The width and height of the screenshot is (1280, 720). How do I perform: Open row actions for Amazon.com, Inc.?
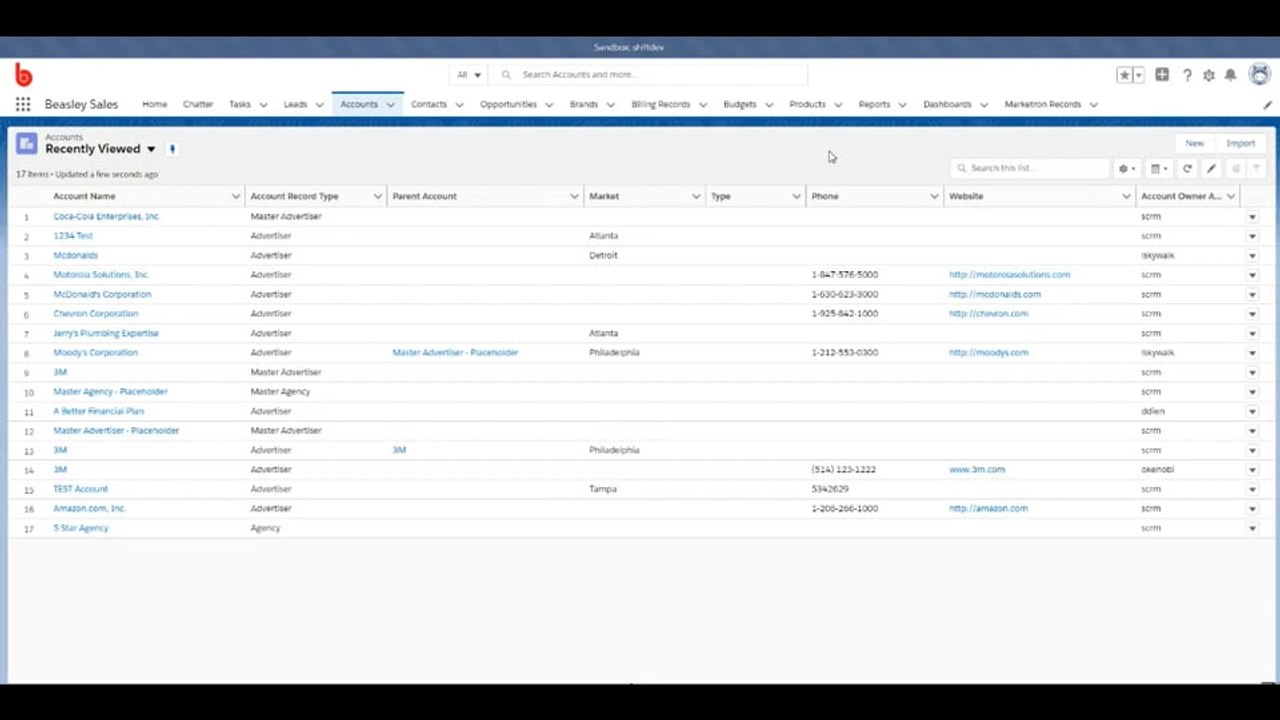tap(1252, 509)
